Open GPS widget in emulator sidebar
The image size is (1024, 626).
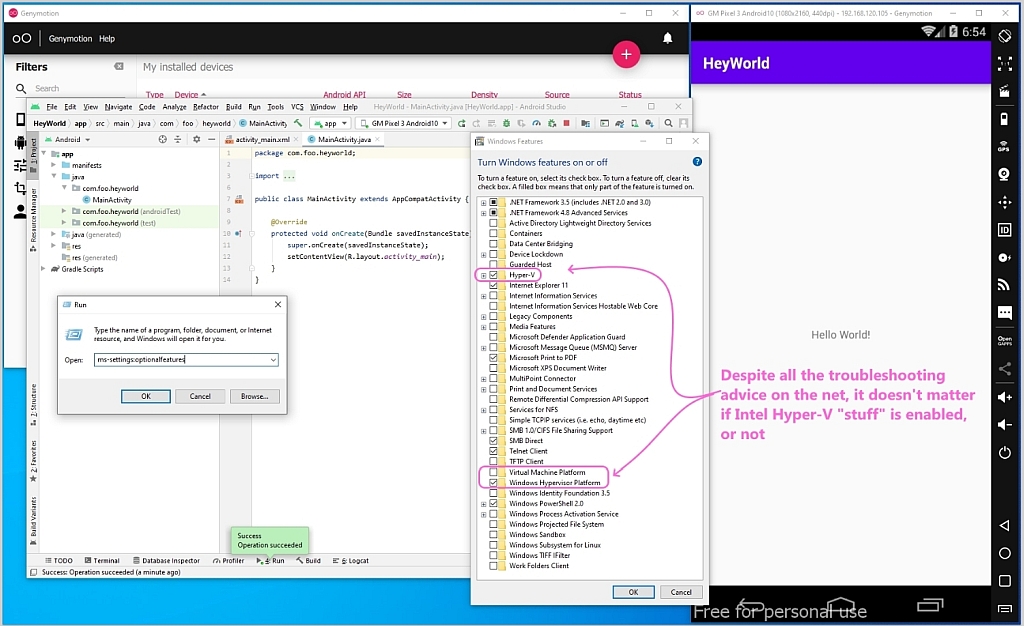tap(1004, 147)
